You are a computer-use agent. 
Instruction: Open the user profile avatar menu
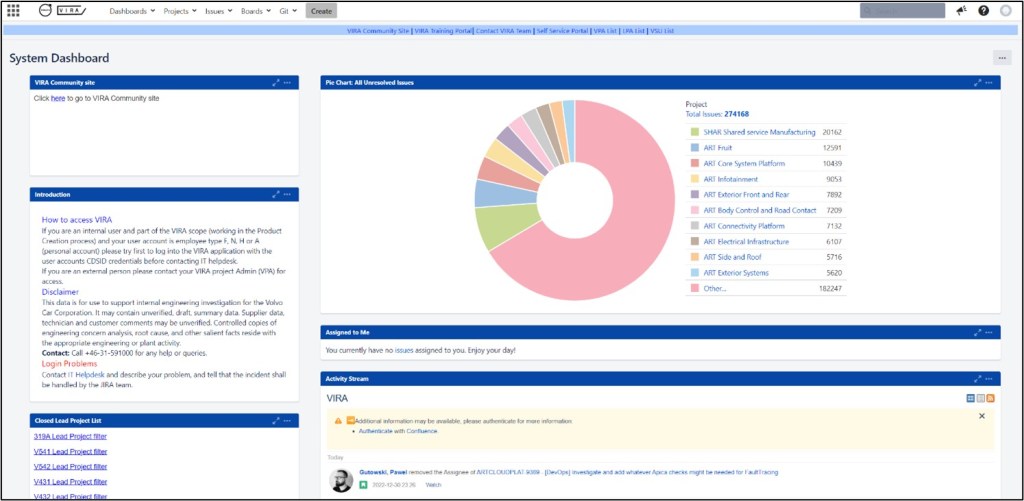[1006, 10]
